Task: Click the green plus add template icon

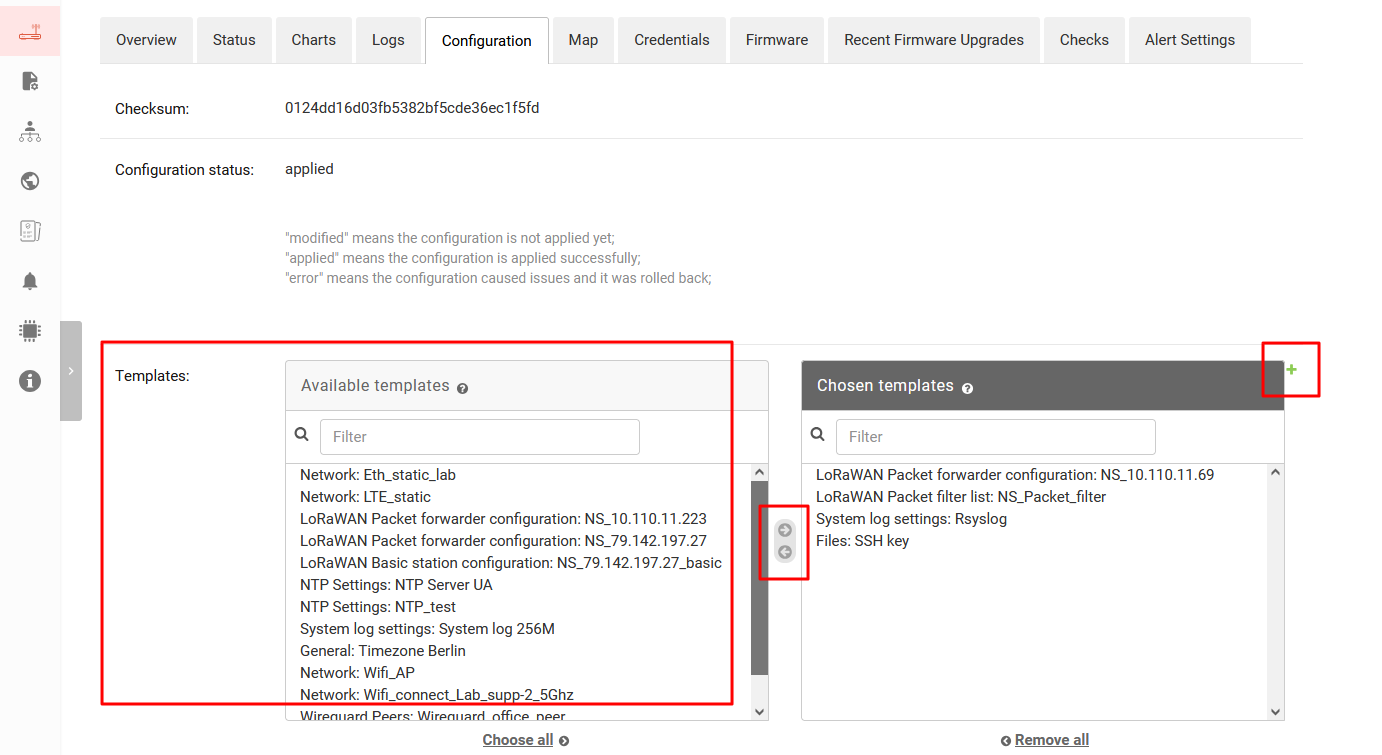Action: pyautogui.click(x=1291, y=370)
